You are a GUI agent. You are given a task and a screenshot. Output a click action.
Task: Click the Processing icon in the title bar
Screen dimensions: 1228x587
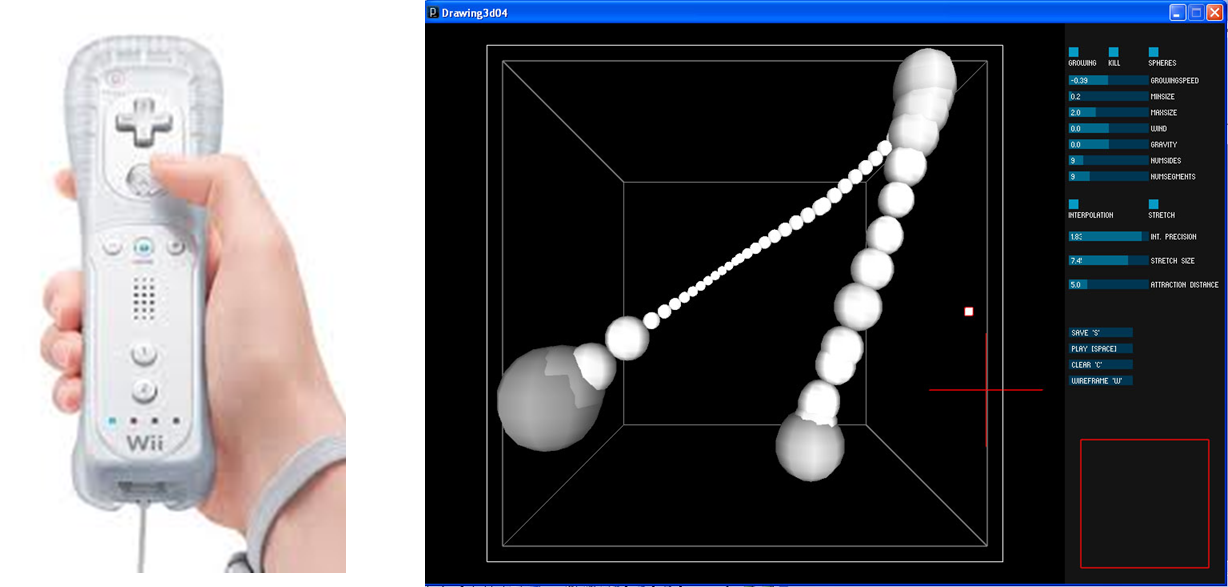[433, 12]
